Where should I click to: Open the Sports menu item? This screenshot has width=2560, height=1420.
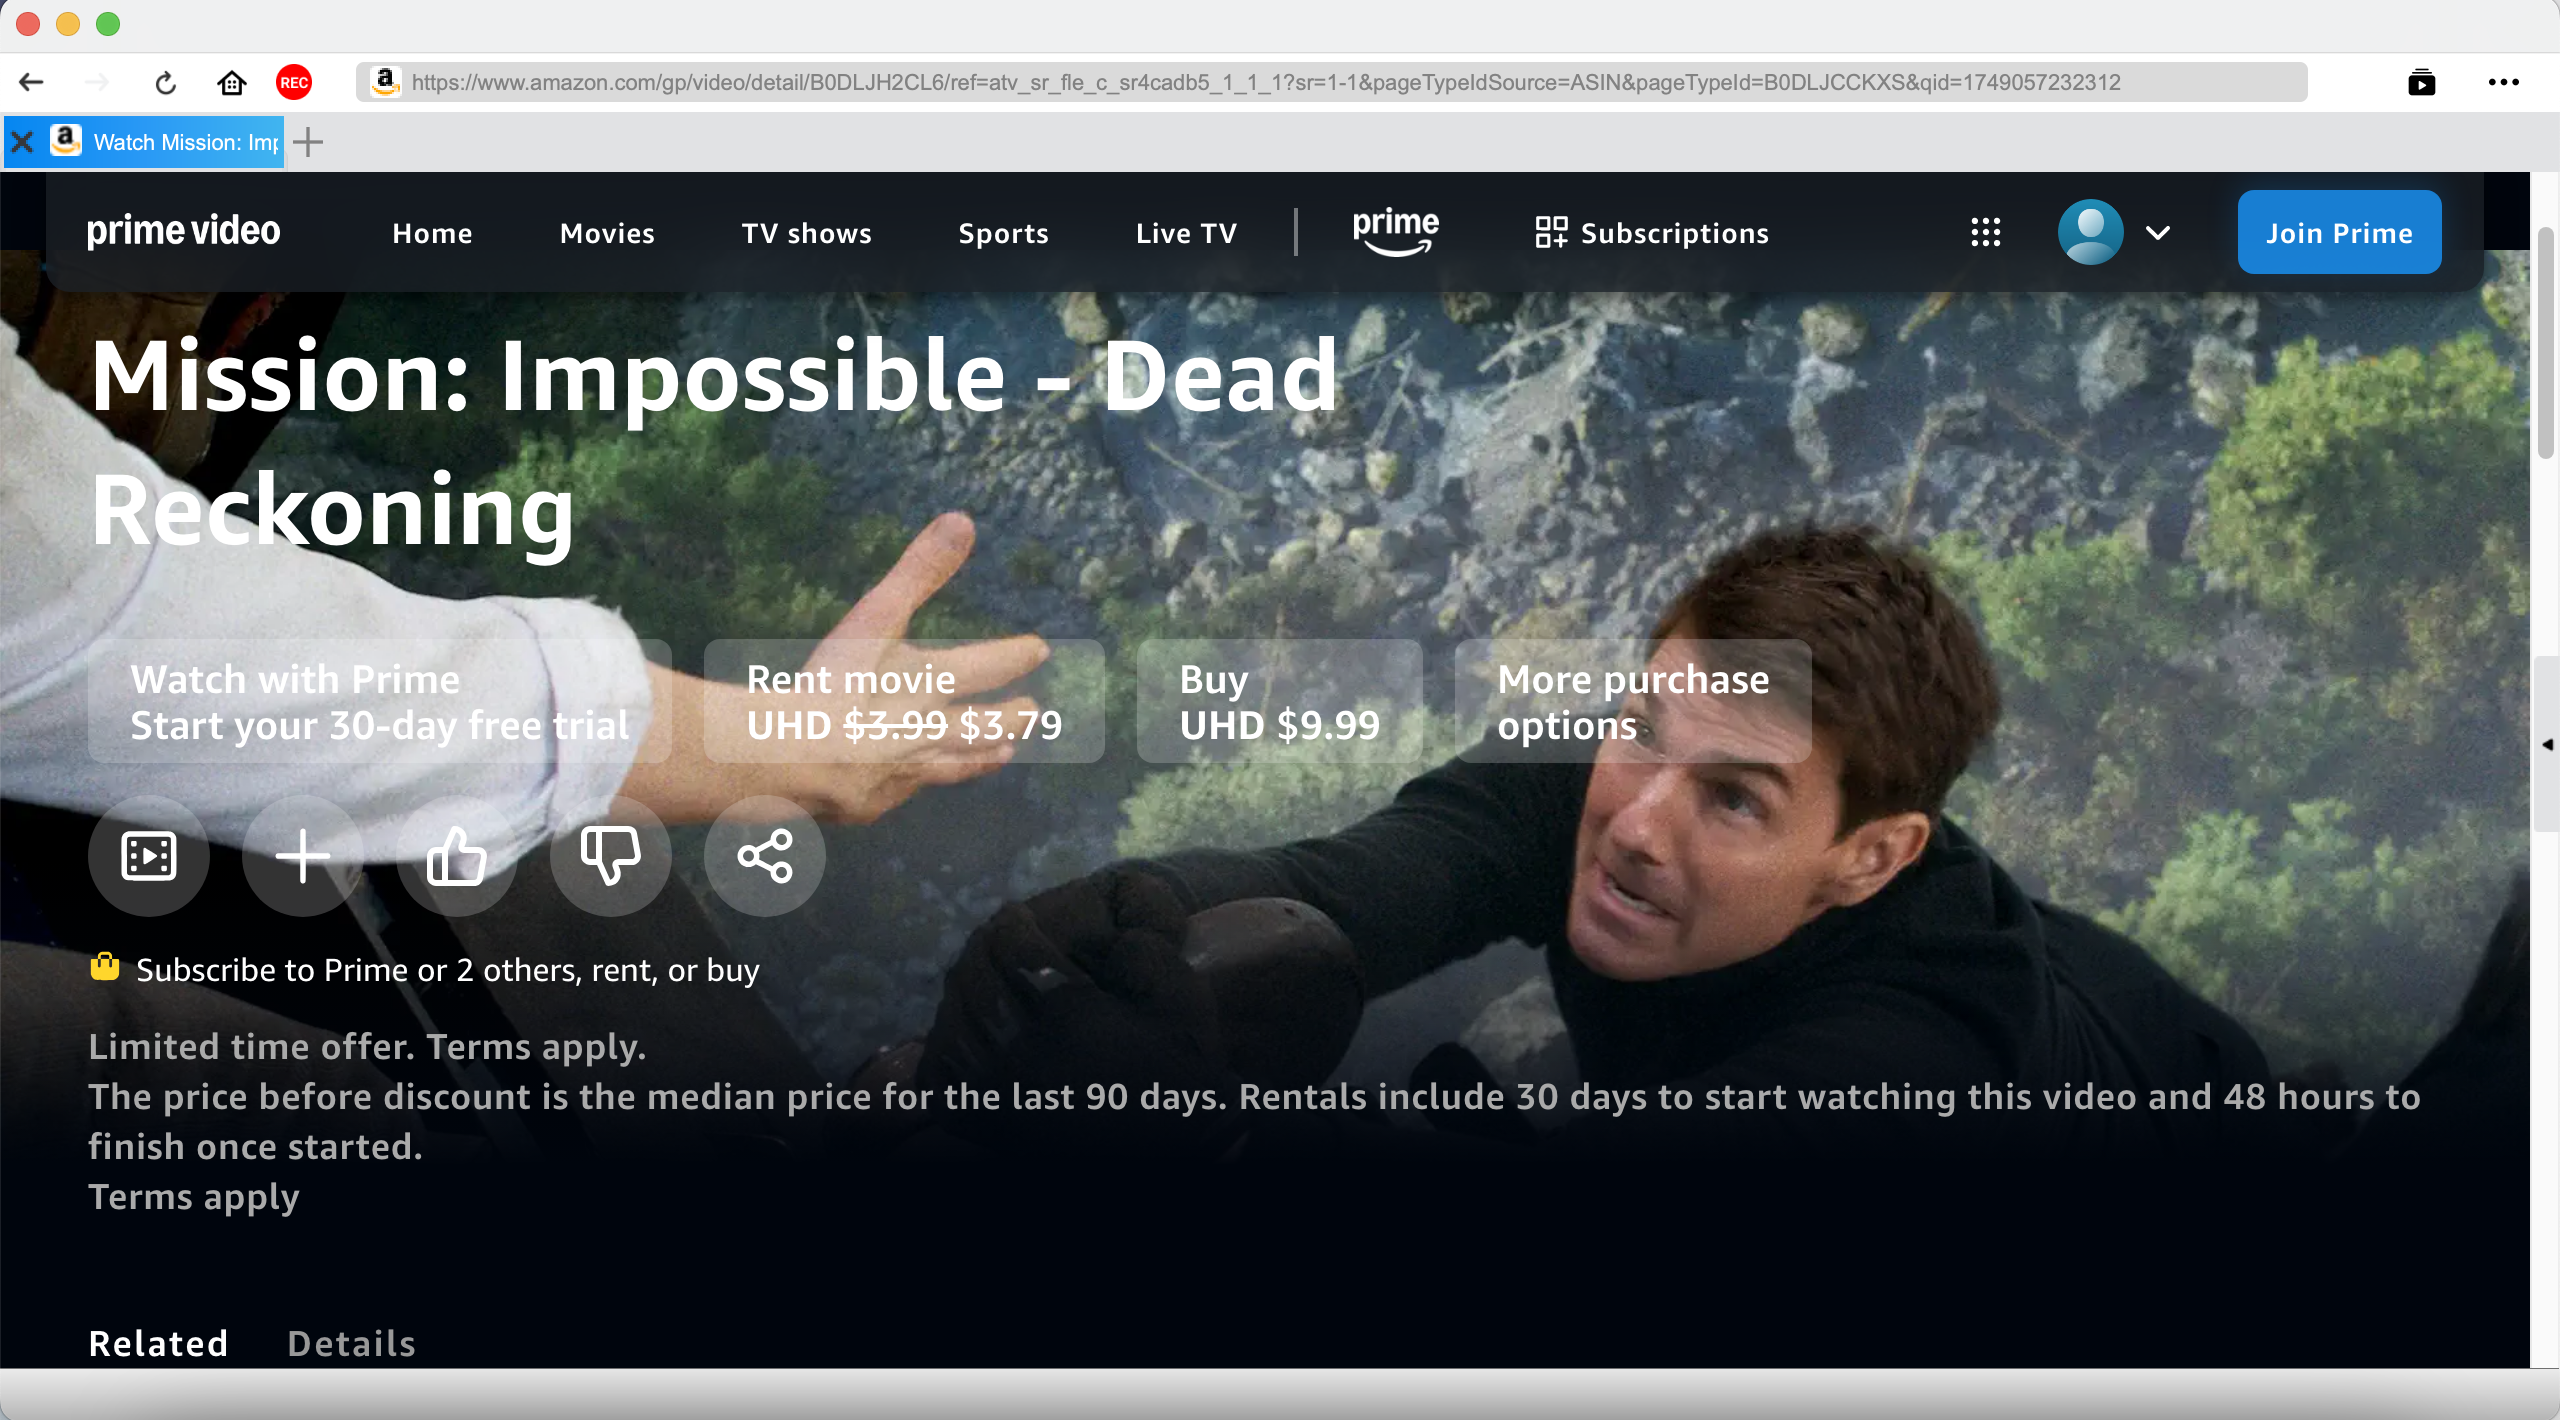coord(1003,233)
